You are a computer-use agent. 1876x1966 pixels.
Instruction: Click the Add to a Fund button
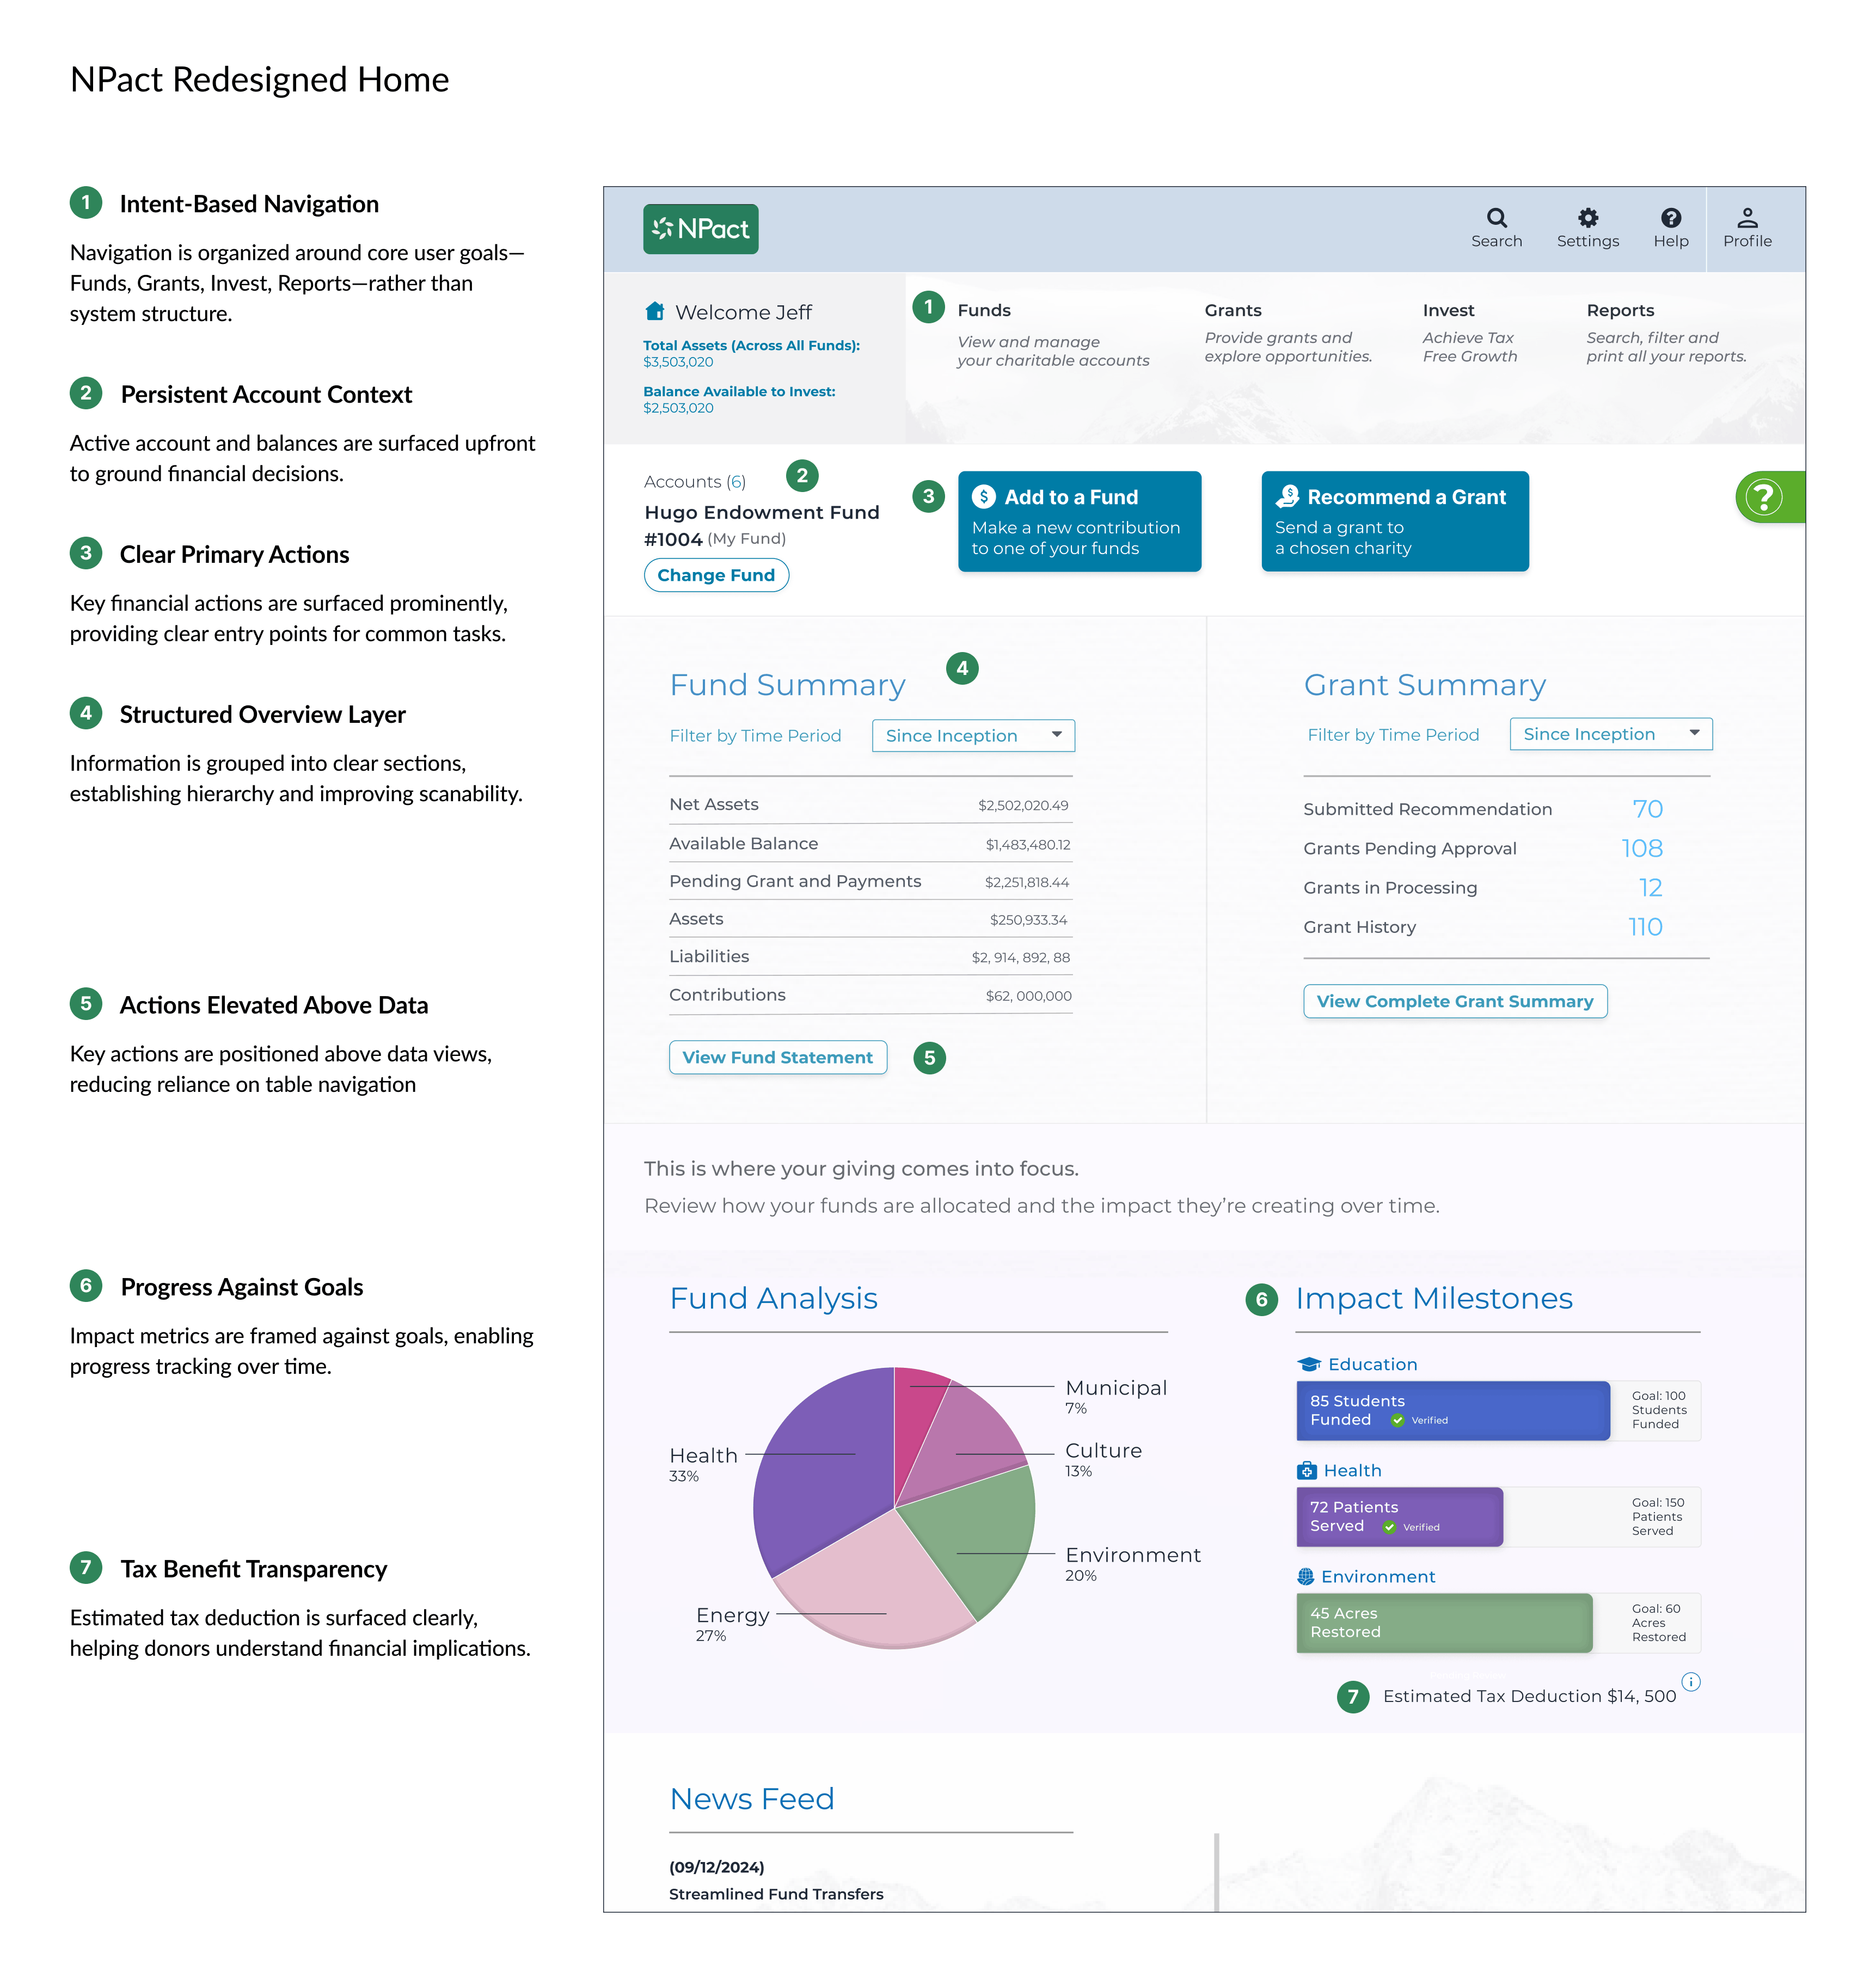(1079, 521)
